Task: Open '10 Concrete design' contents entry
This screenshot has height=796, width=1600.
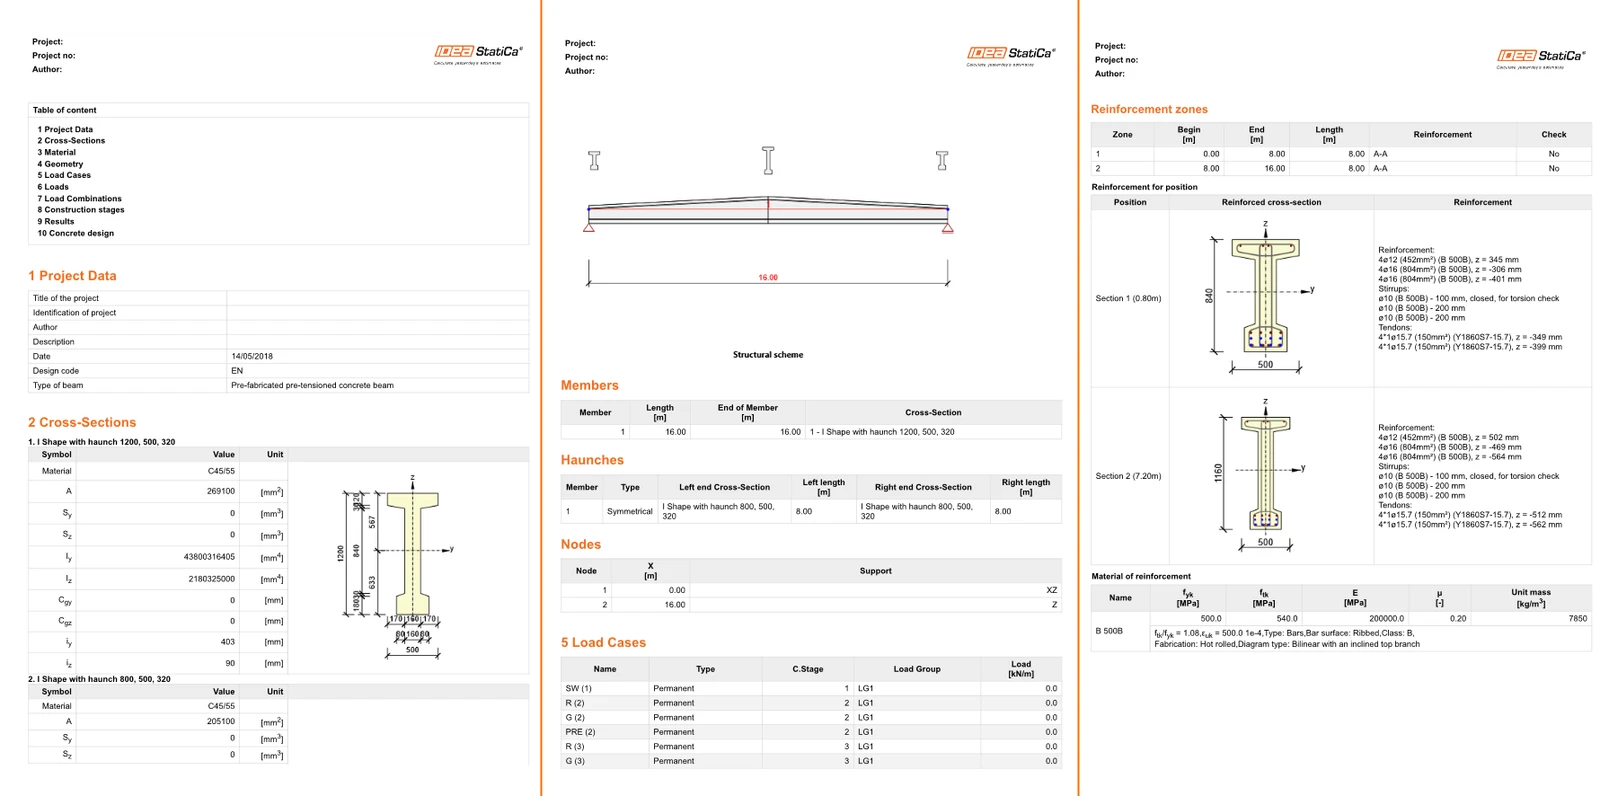Action: click(76, 233)
